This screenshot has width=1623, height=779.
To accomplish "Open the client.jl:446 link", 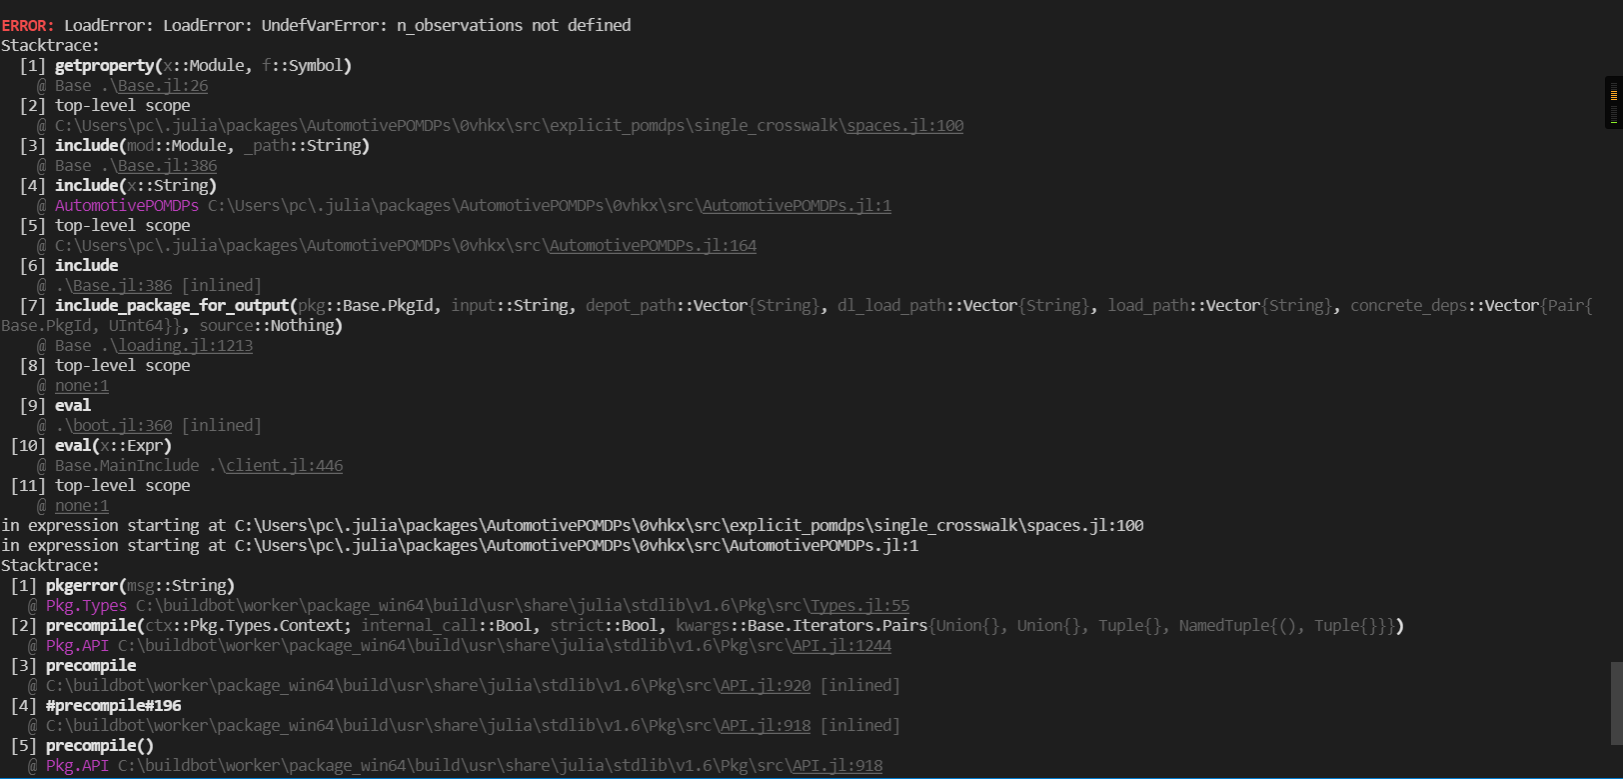I will point(284,466).
